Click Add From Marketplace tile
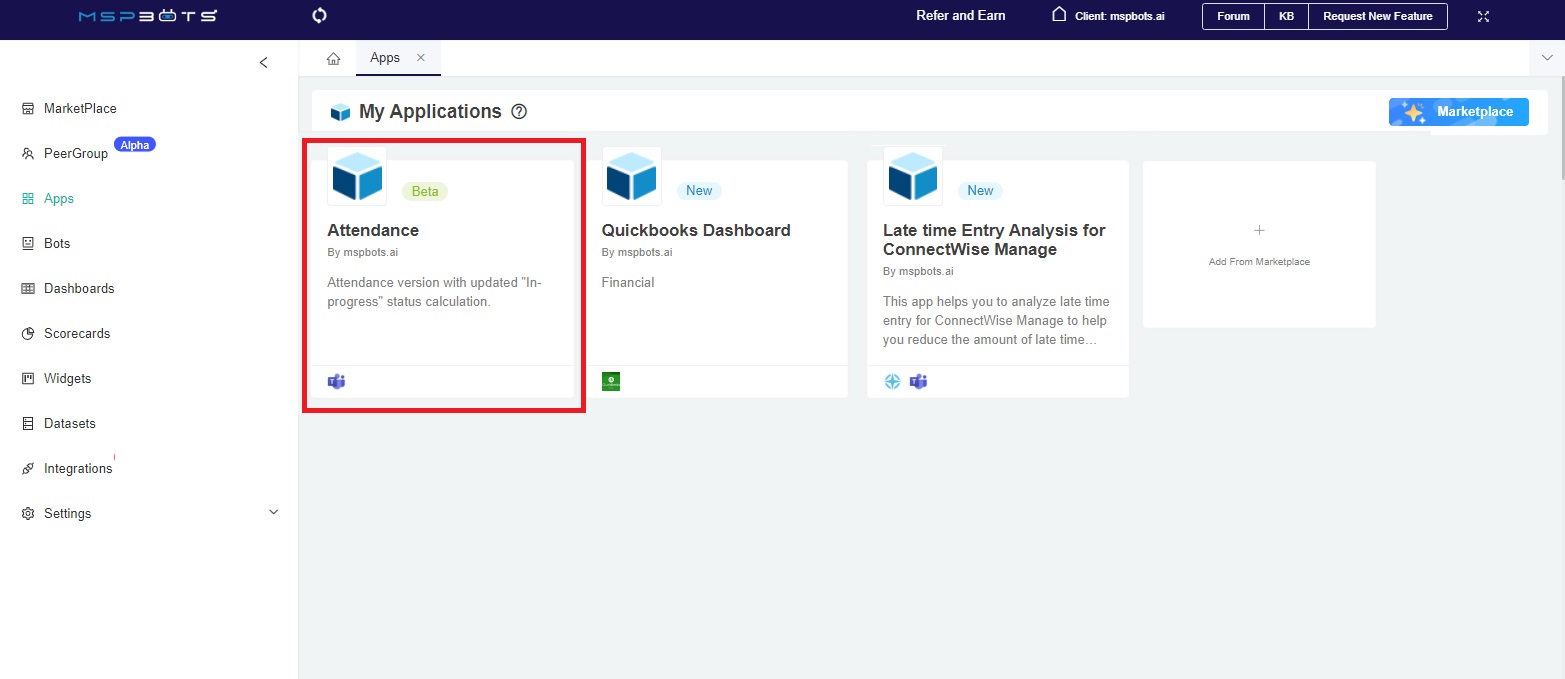The image size is (1565, 679). click(1259, 245)
